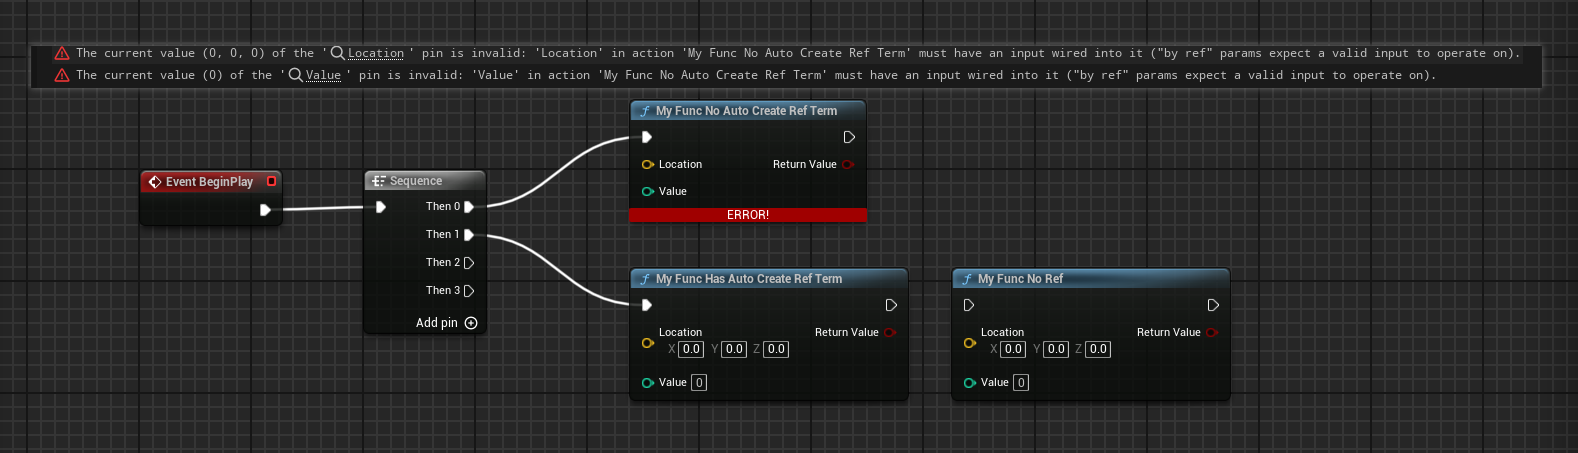Click the Value link in the second error message
This screenshot has width=1578, height=453.
pos(323,75)
